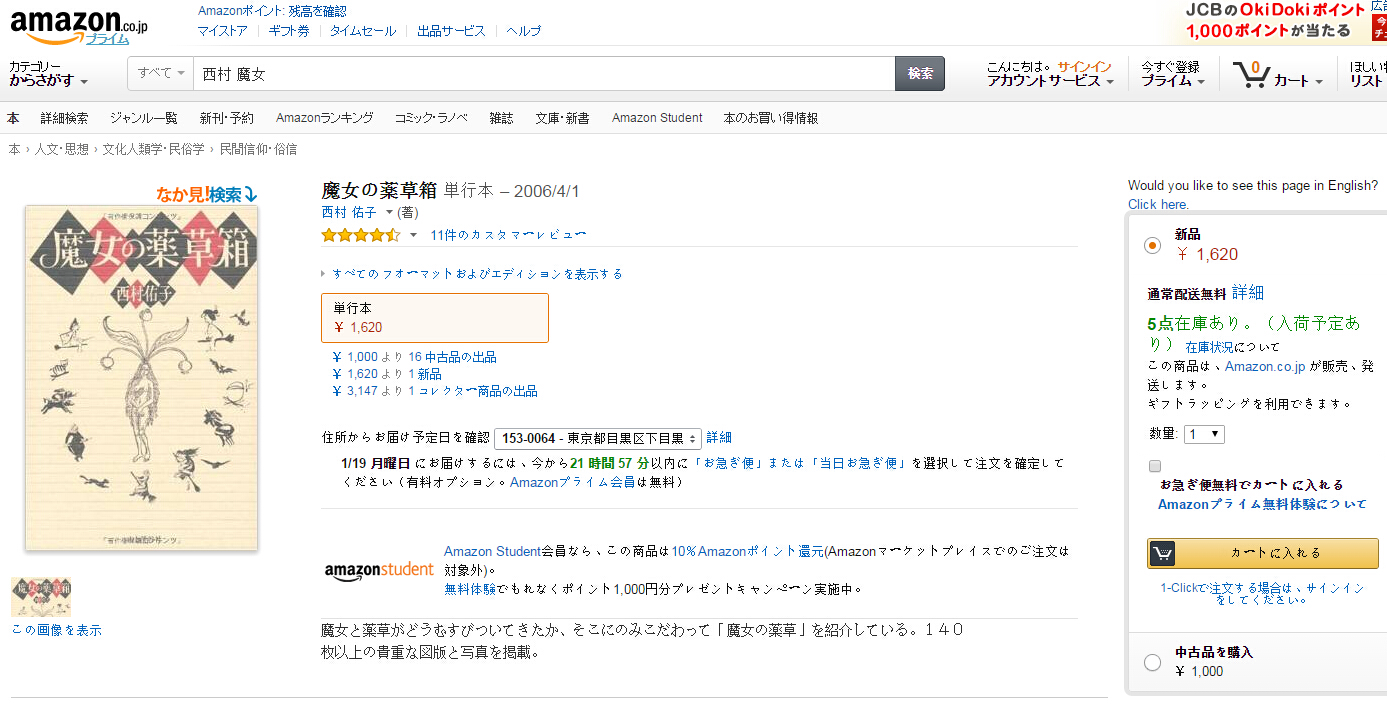1387x706 pixels.
Task: Open the small book cover thumbnail
Action: pos(41,597)
